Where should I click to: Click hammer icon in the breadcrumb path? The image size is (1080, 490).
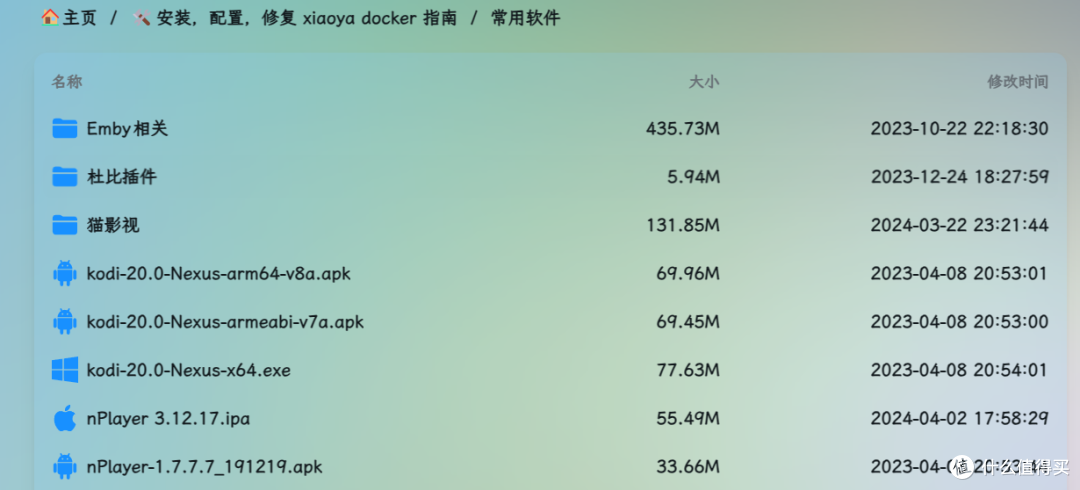142,18
